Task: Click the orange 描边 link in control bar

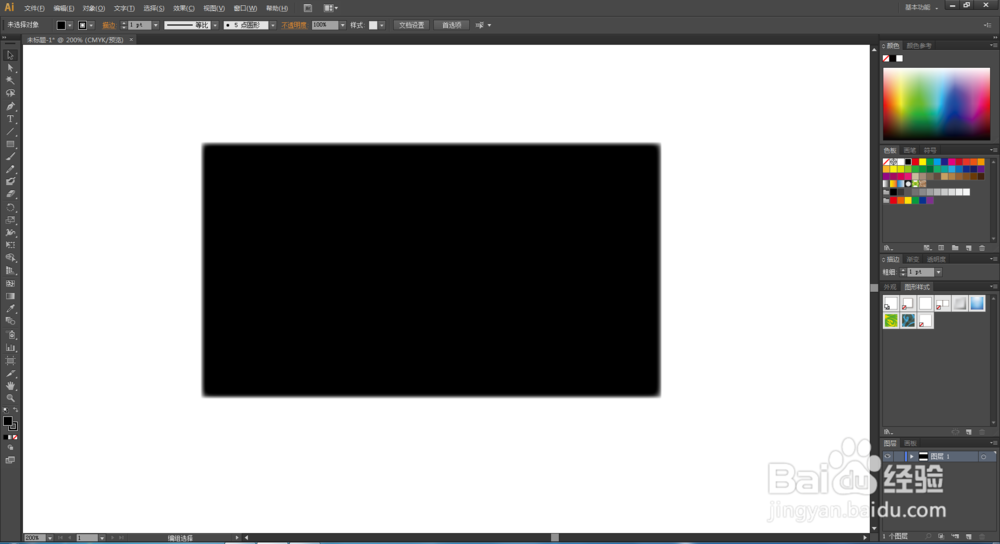Action: click(x=109, y=26)
